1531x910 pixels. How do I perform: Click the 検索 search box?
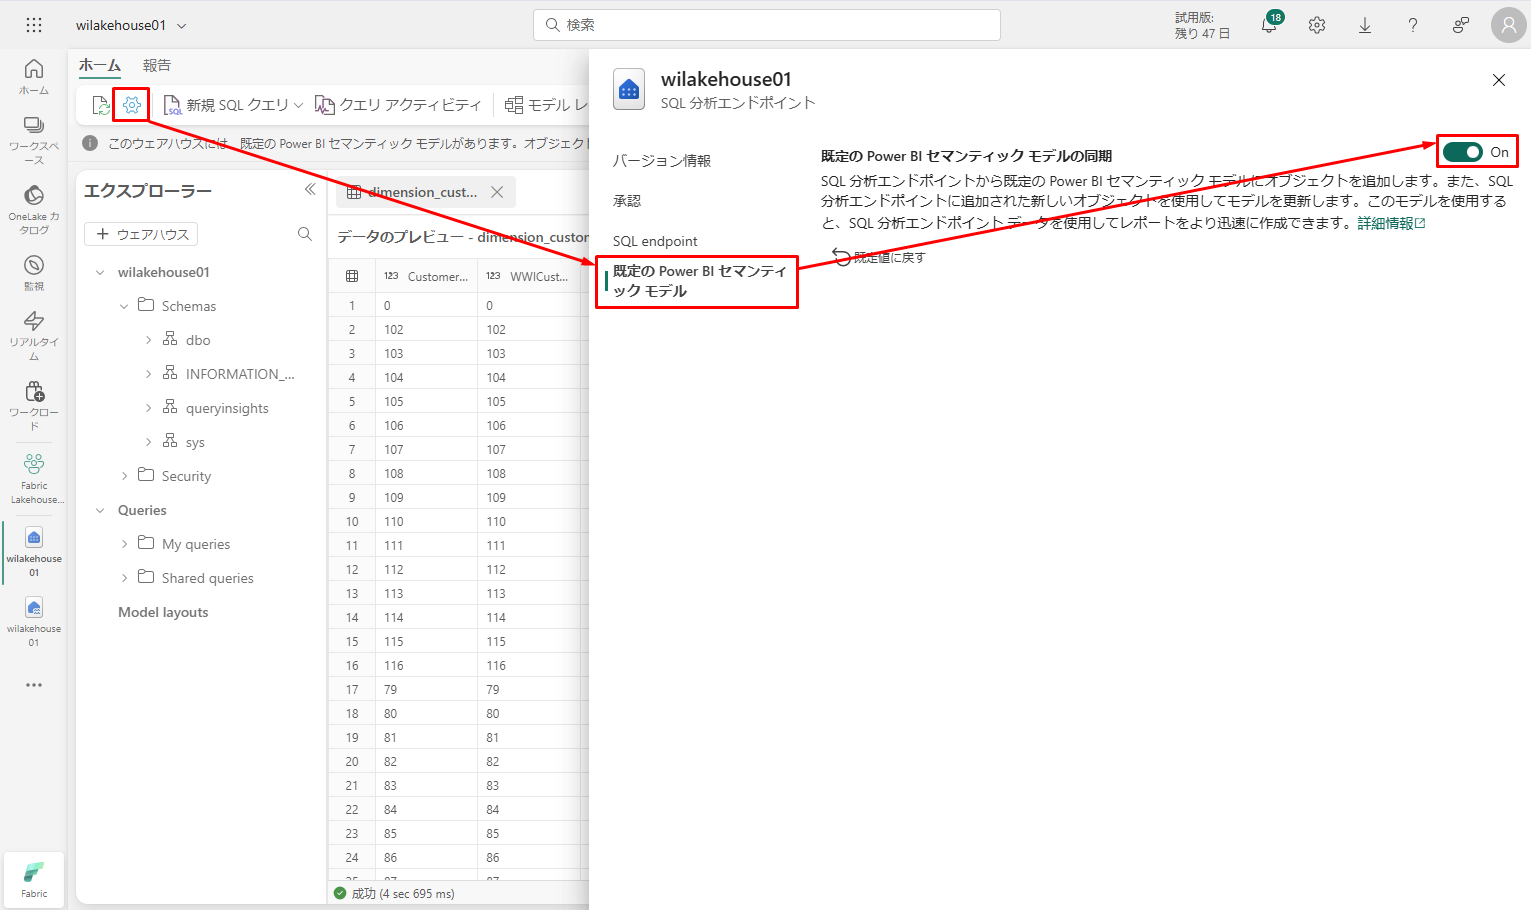point(767,25)
